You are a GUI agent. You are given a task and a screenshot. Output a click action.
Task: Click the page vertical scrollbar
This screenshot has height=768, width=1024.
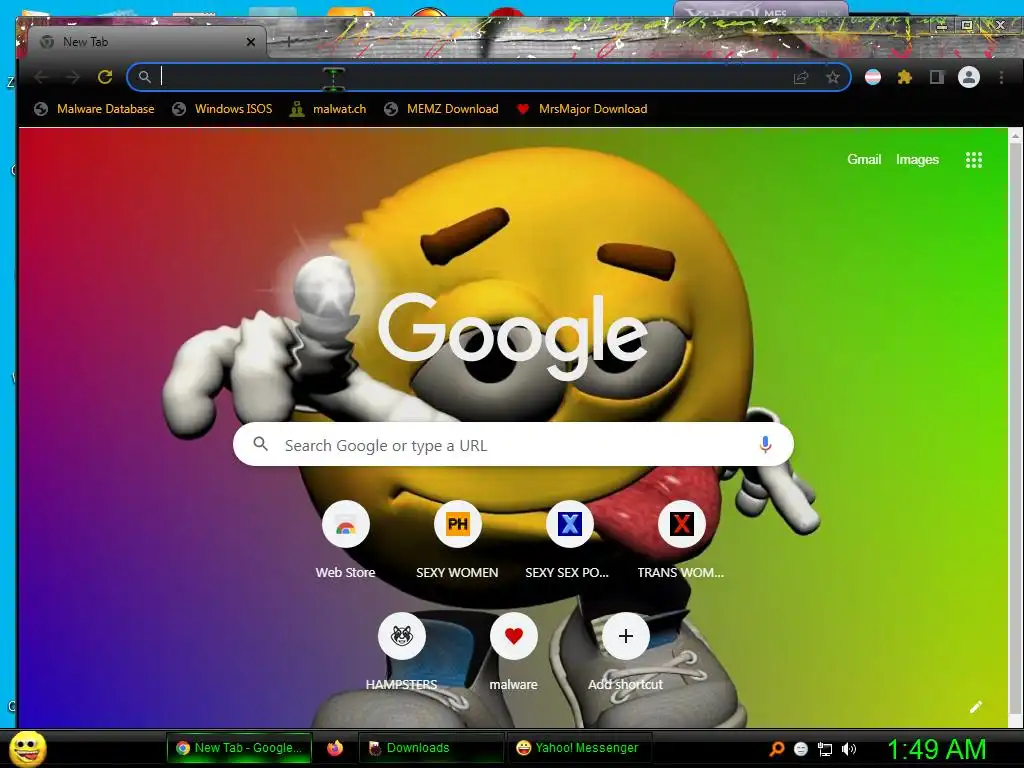[x=1015, y=428]
